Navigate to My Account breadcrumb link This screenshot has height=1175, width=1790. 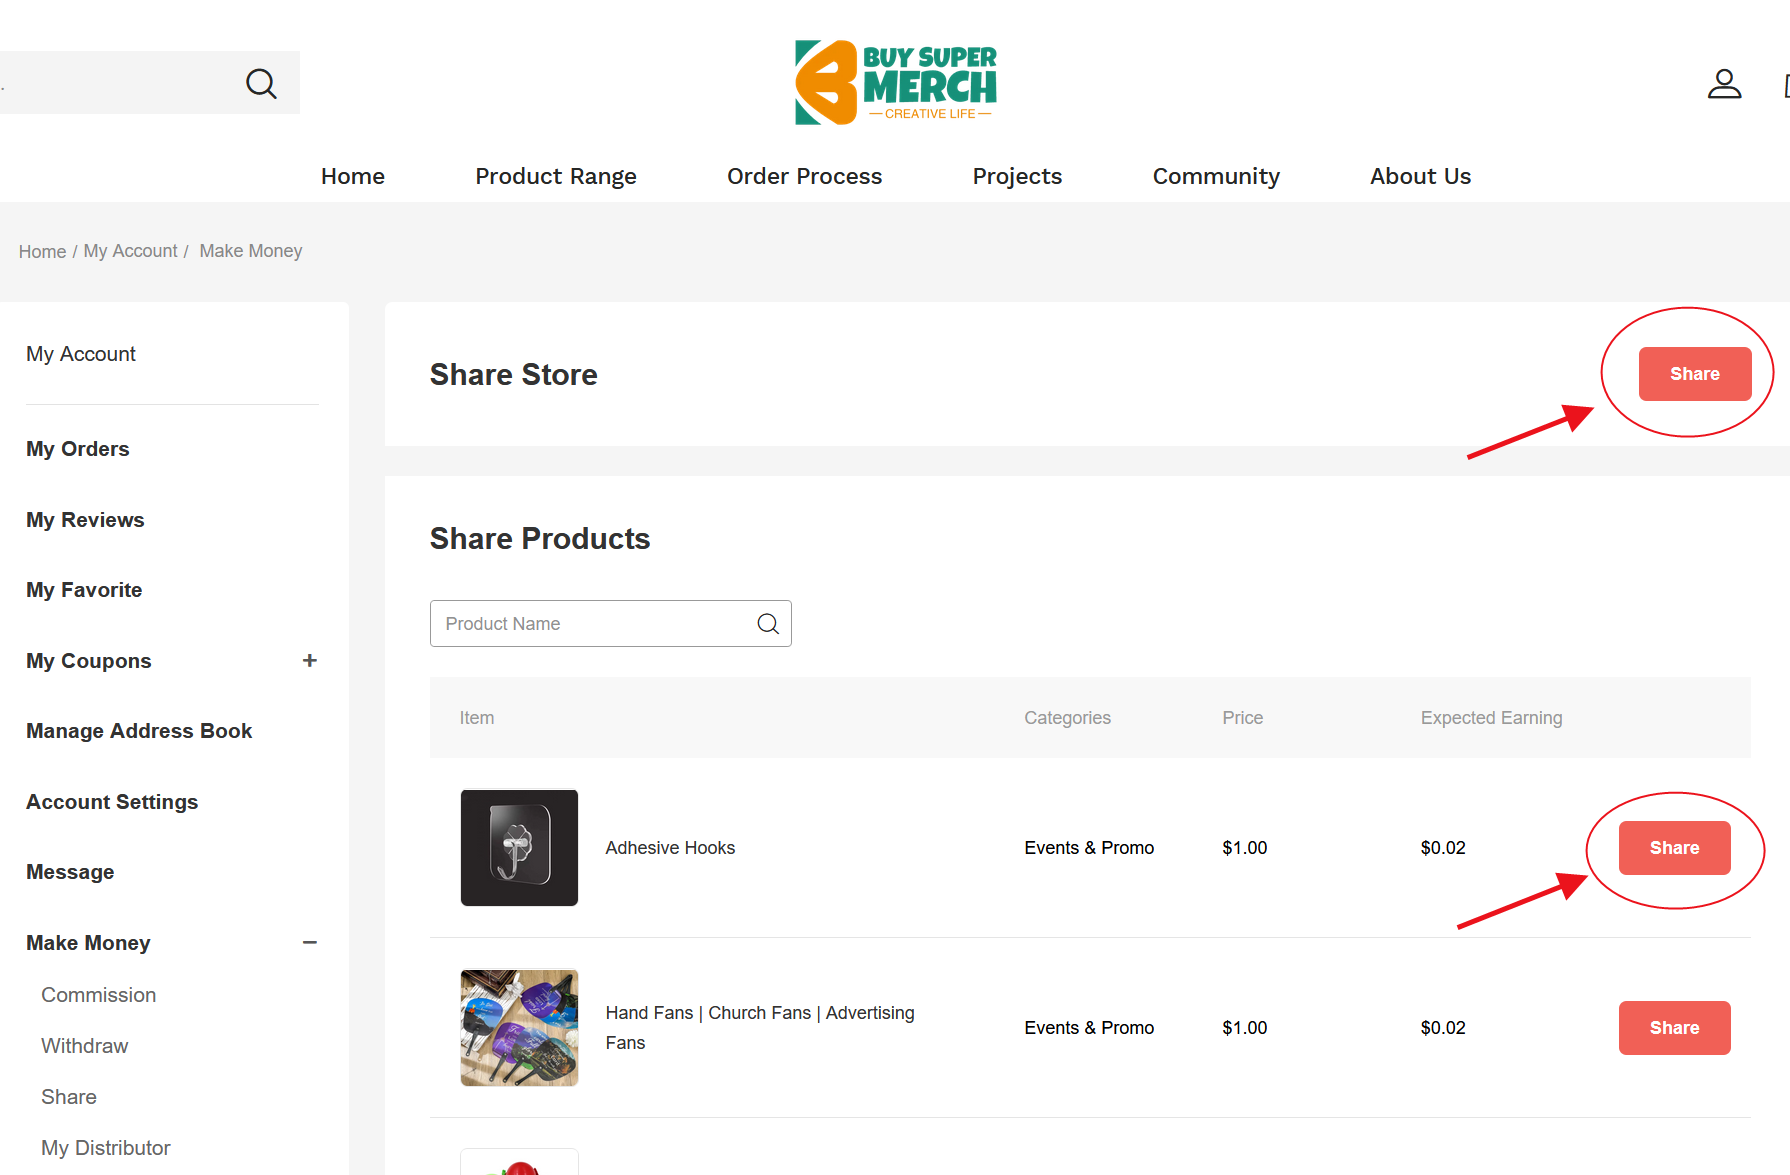click(x=130, y=251)
